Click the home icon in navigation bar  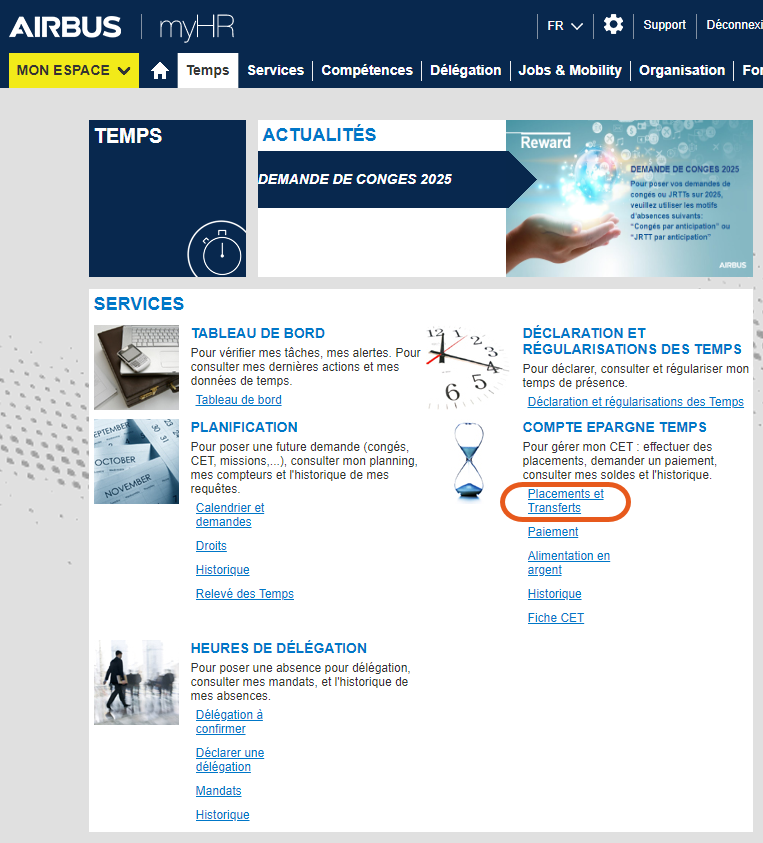point(160,70)
